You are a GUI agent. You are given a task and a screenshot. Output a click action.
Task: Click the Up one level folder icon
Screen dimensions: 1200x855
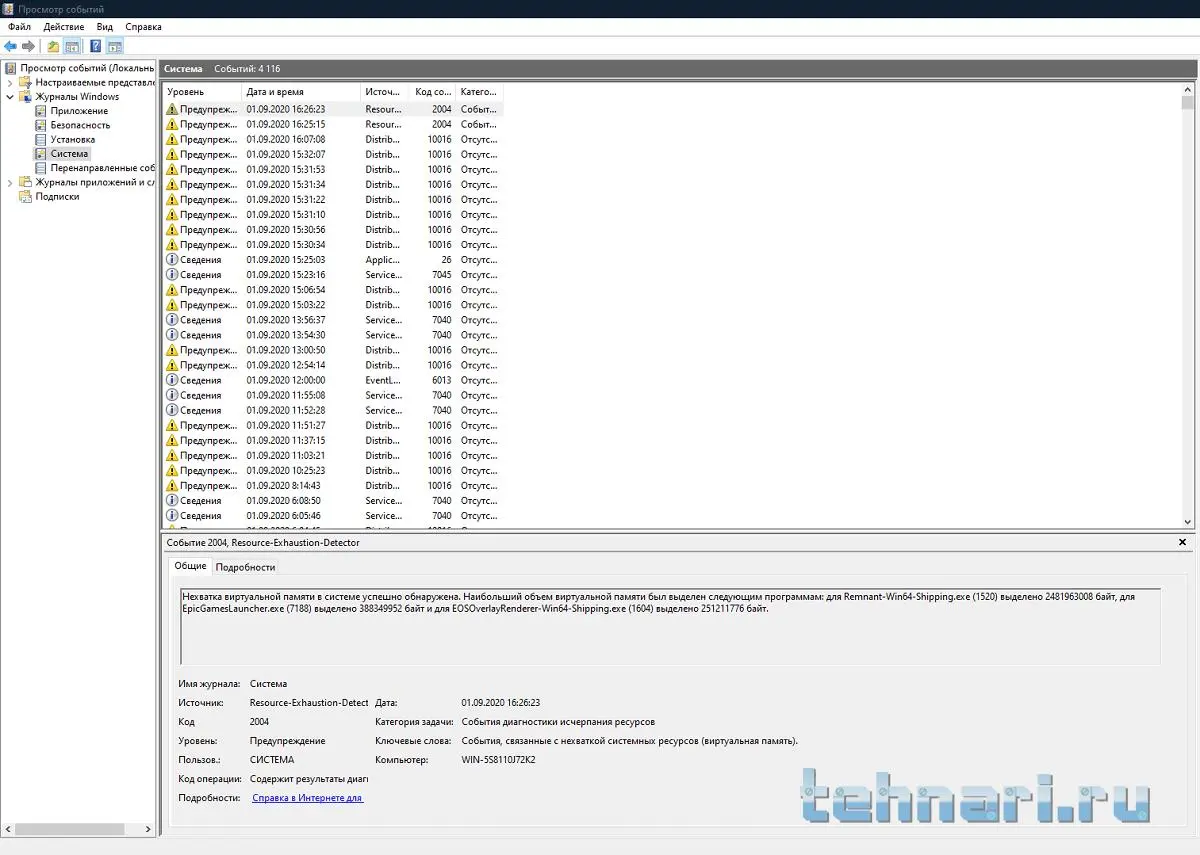point(53,46)
